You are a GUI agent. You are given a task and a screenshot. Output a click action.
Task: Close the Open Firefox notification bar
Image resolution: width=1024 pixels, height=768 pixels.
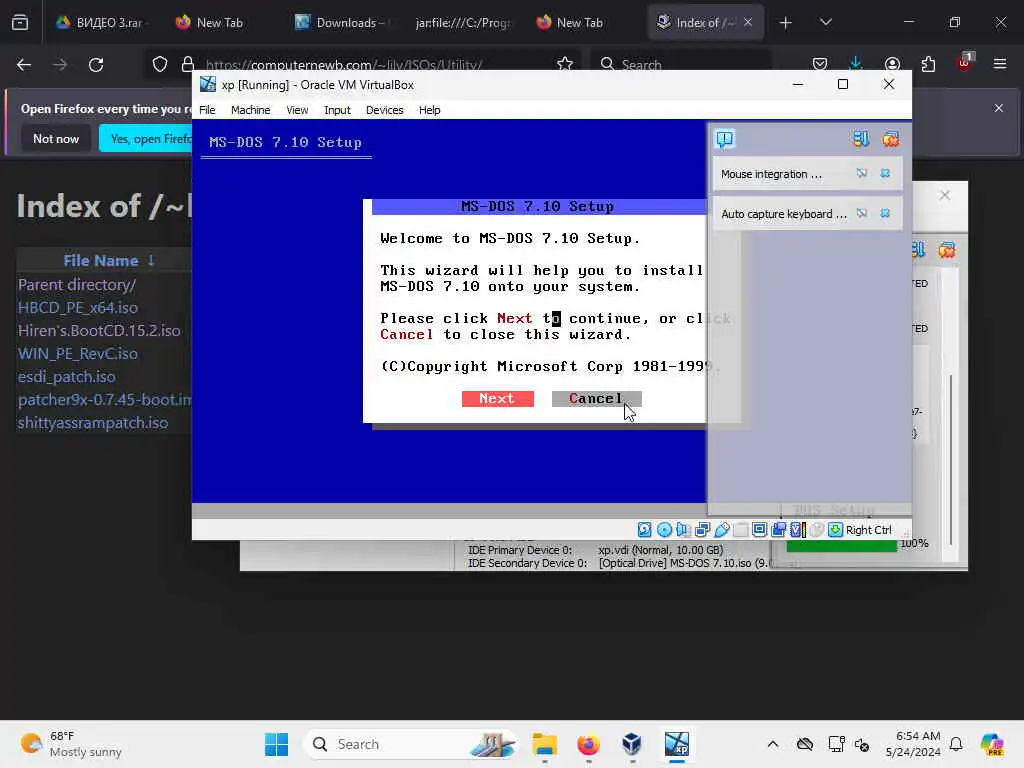pos(999,108)
